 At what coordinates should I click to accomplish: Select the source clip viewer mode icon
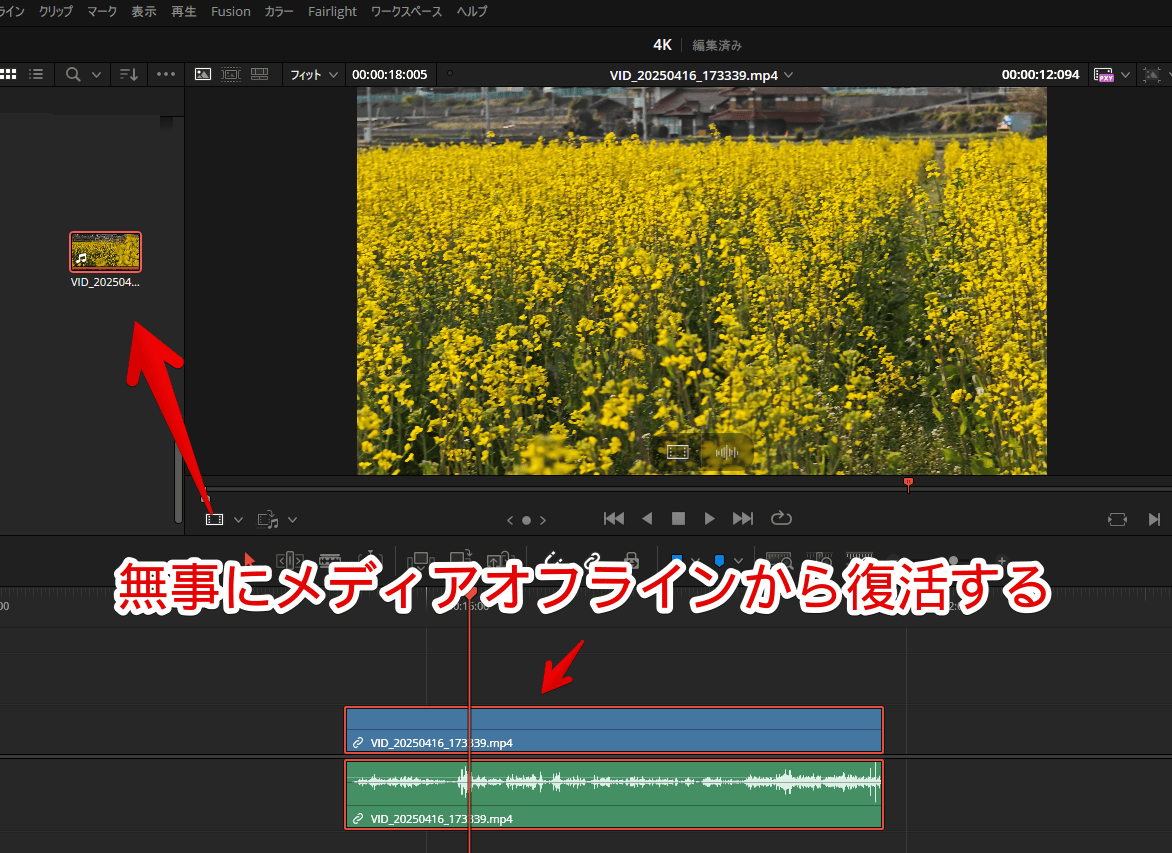coord(203,74)
